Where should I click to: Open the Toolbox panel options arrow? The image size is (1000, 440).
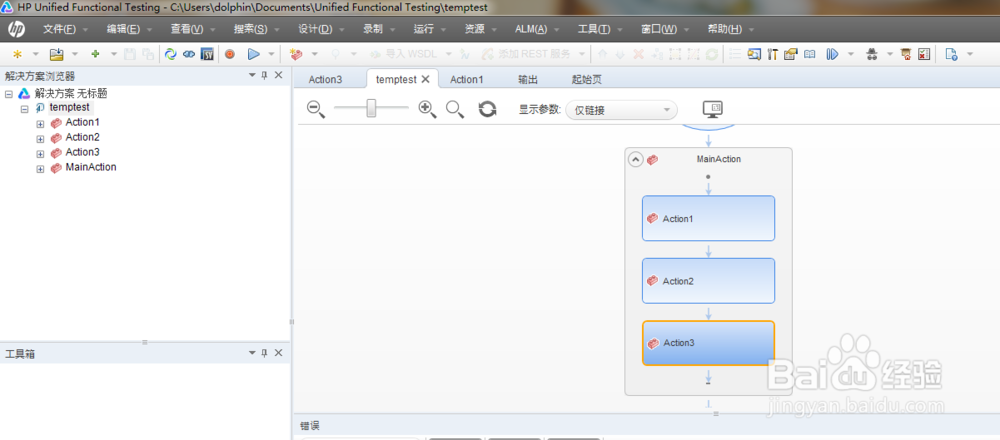[251, 353]
